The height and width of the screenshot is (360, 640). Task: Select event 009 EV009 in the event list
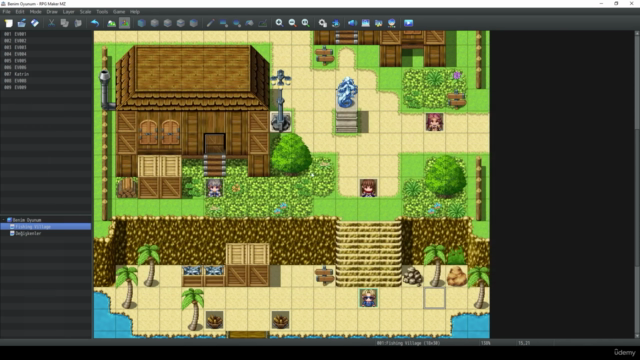[46, 87]
